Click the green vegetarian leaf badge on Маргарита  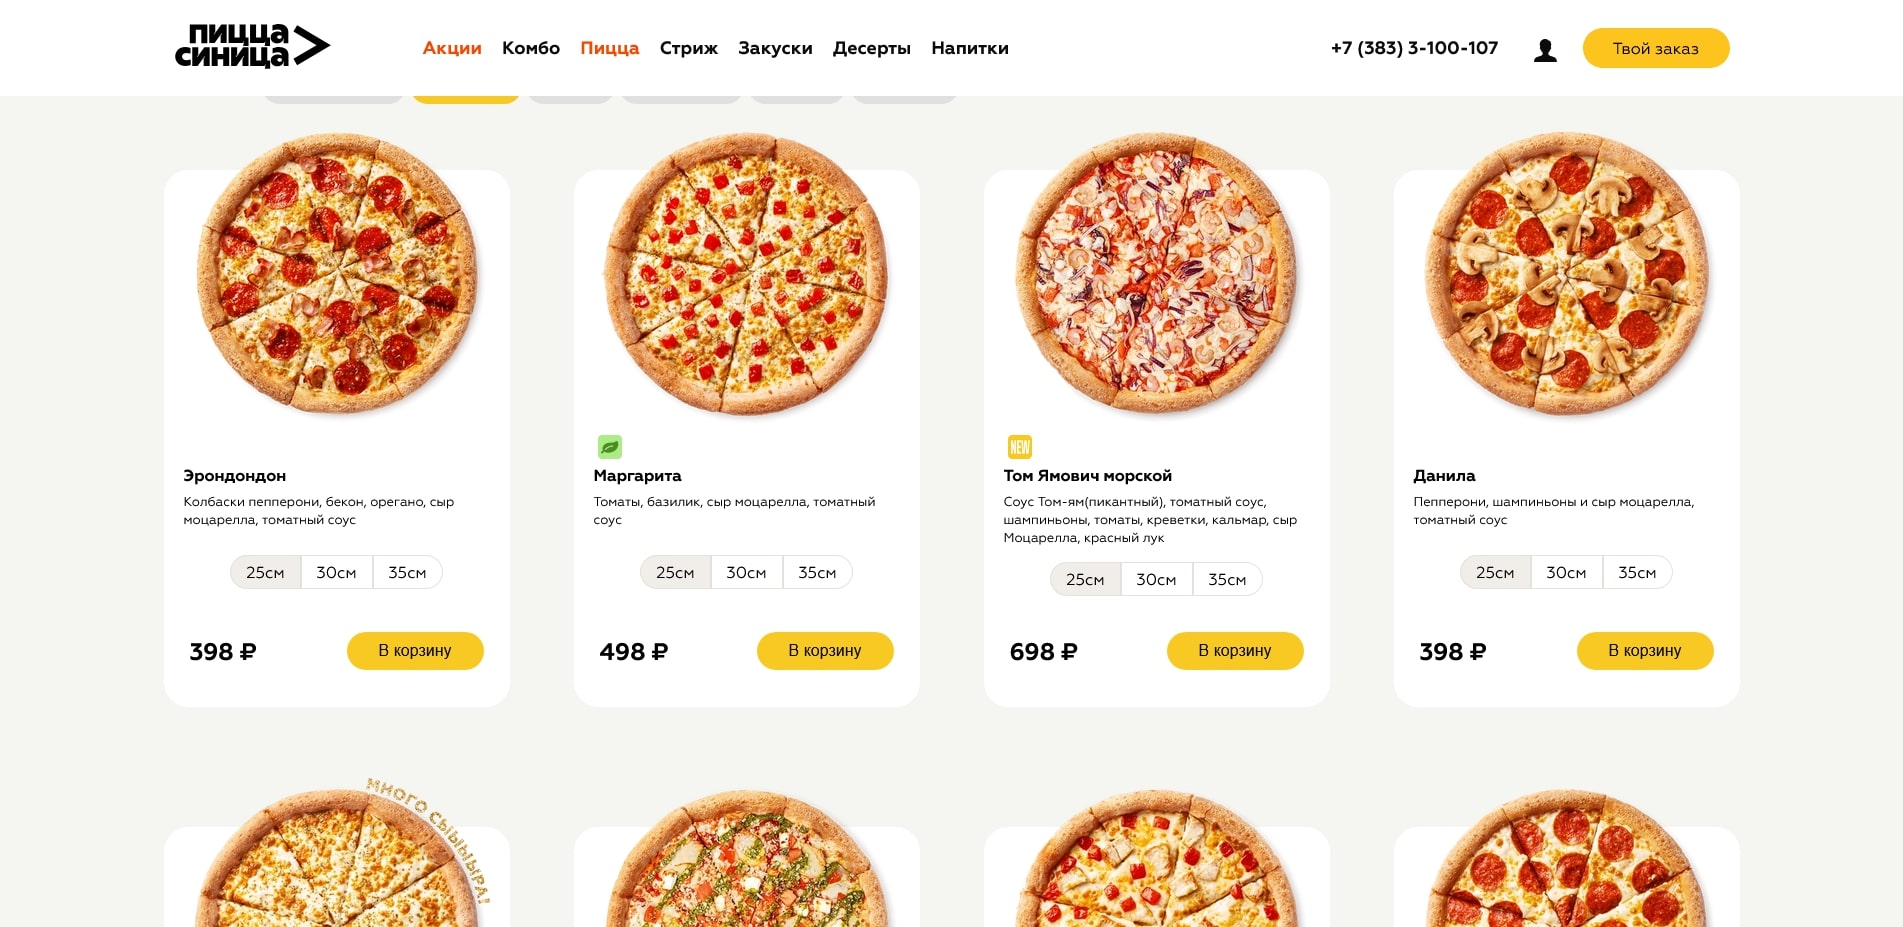click(x=610, y=447)
